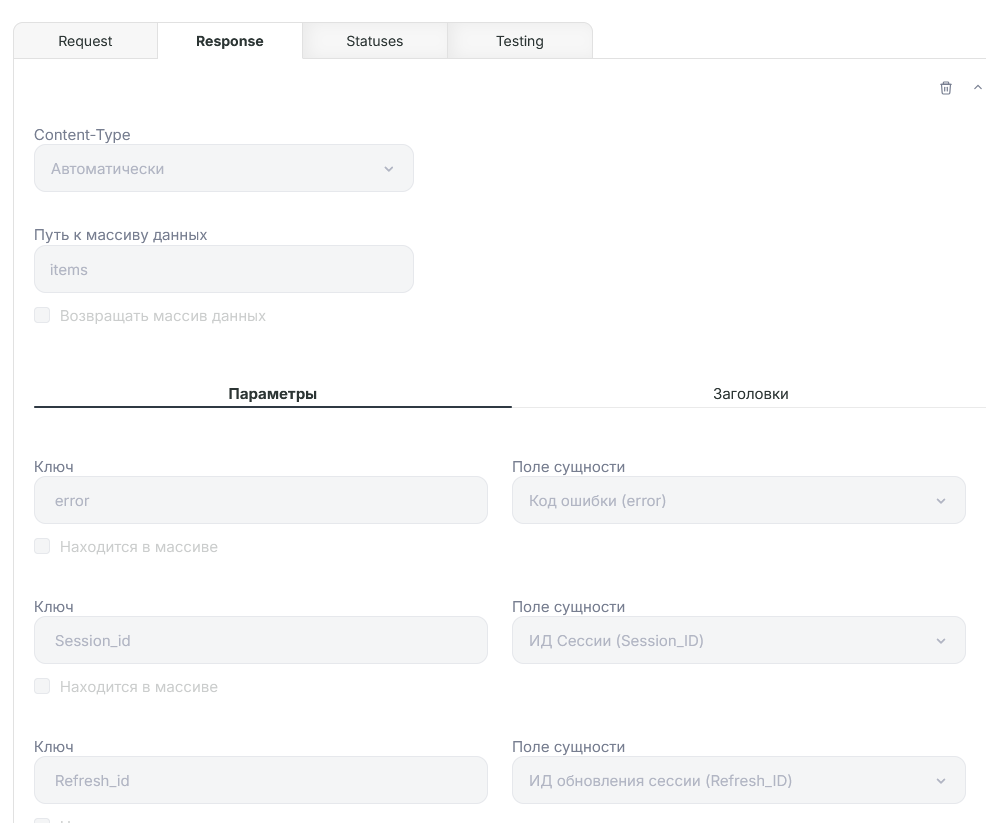This screenshot has height=823, width=986.
Task: Open the Заголовки sub-tab
Action: pos(750,394)
